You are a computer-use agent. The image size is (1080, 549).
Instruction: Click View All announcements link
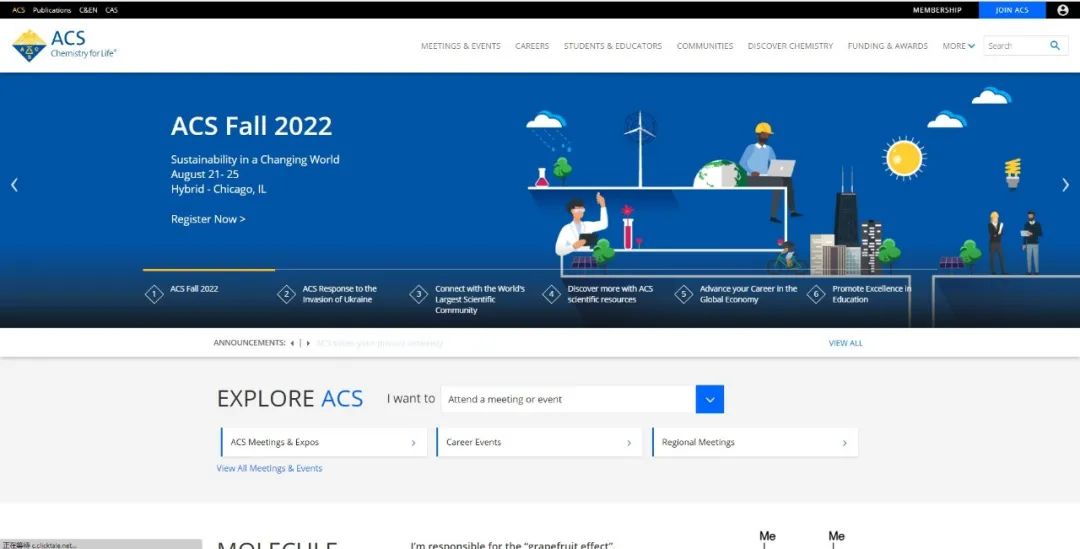(x=845, y=343)
